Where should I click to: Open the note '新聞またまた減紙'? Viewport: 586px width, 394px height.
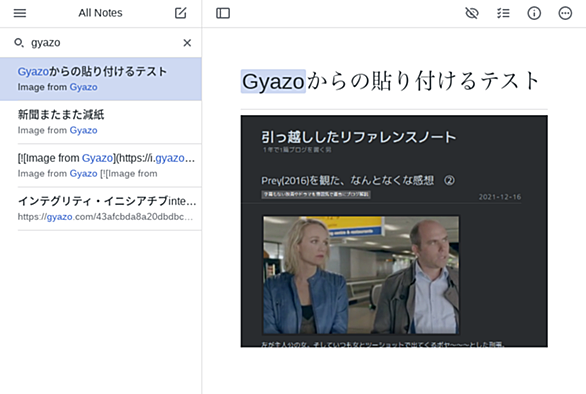click(x=101, y=122)
